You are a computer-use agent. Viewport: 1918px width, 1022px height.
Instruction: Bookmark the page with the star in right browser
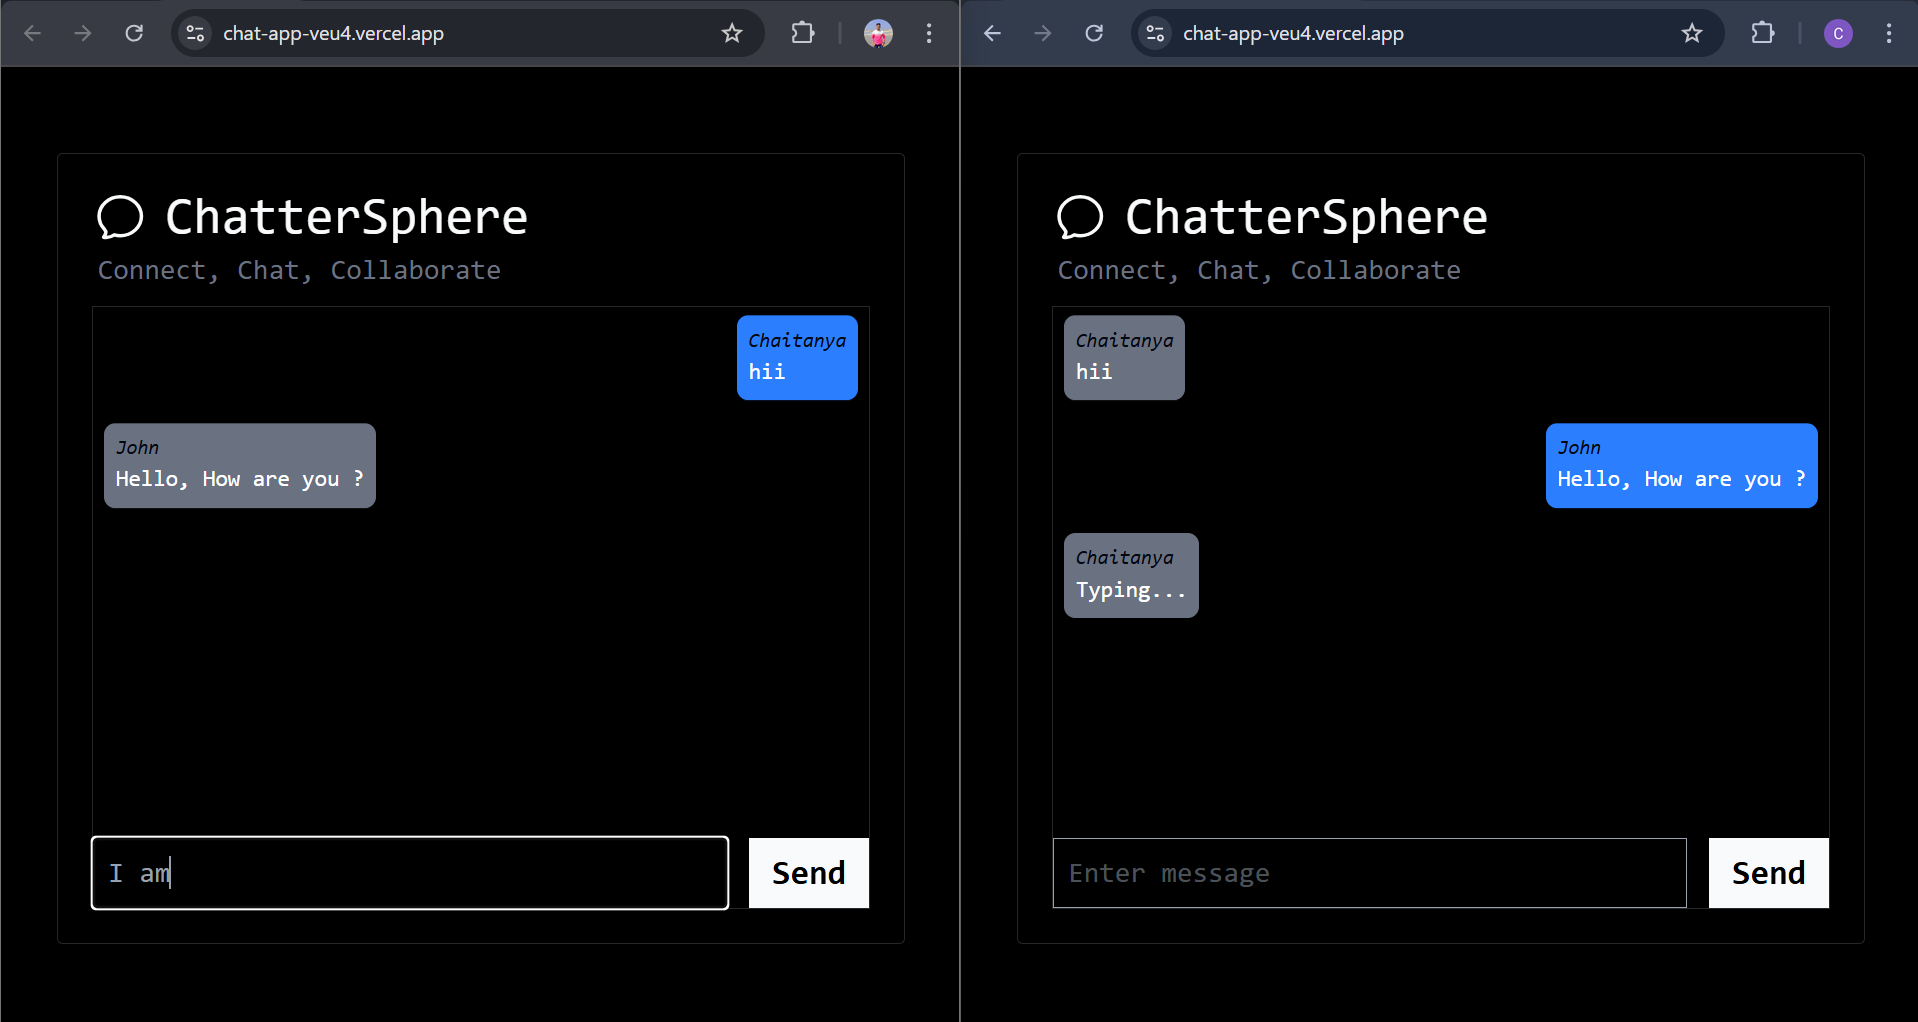[x=1692, y=33]
